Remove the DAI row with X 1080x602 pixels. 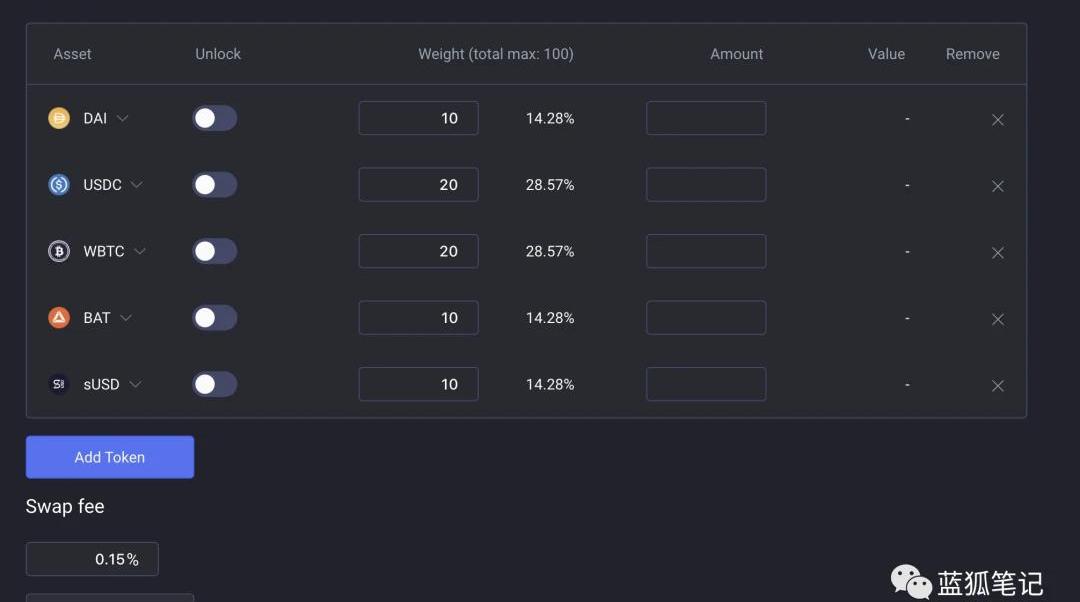tap(997, 120)
